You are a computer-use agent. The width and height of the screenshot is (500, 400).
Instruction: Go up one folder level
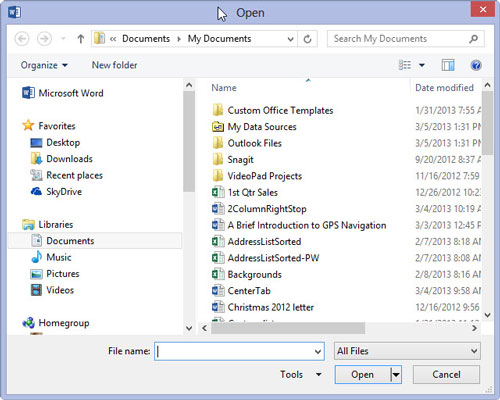(81, 39)
